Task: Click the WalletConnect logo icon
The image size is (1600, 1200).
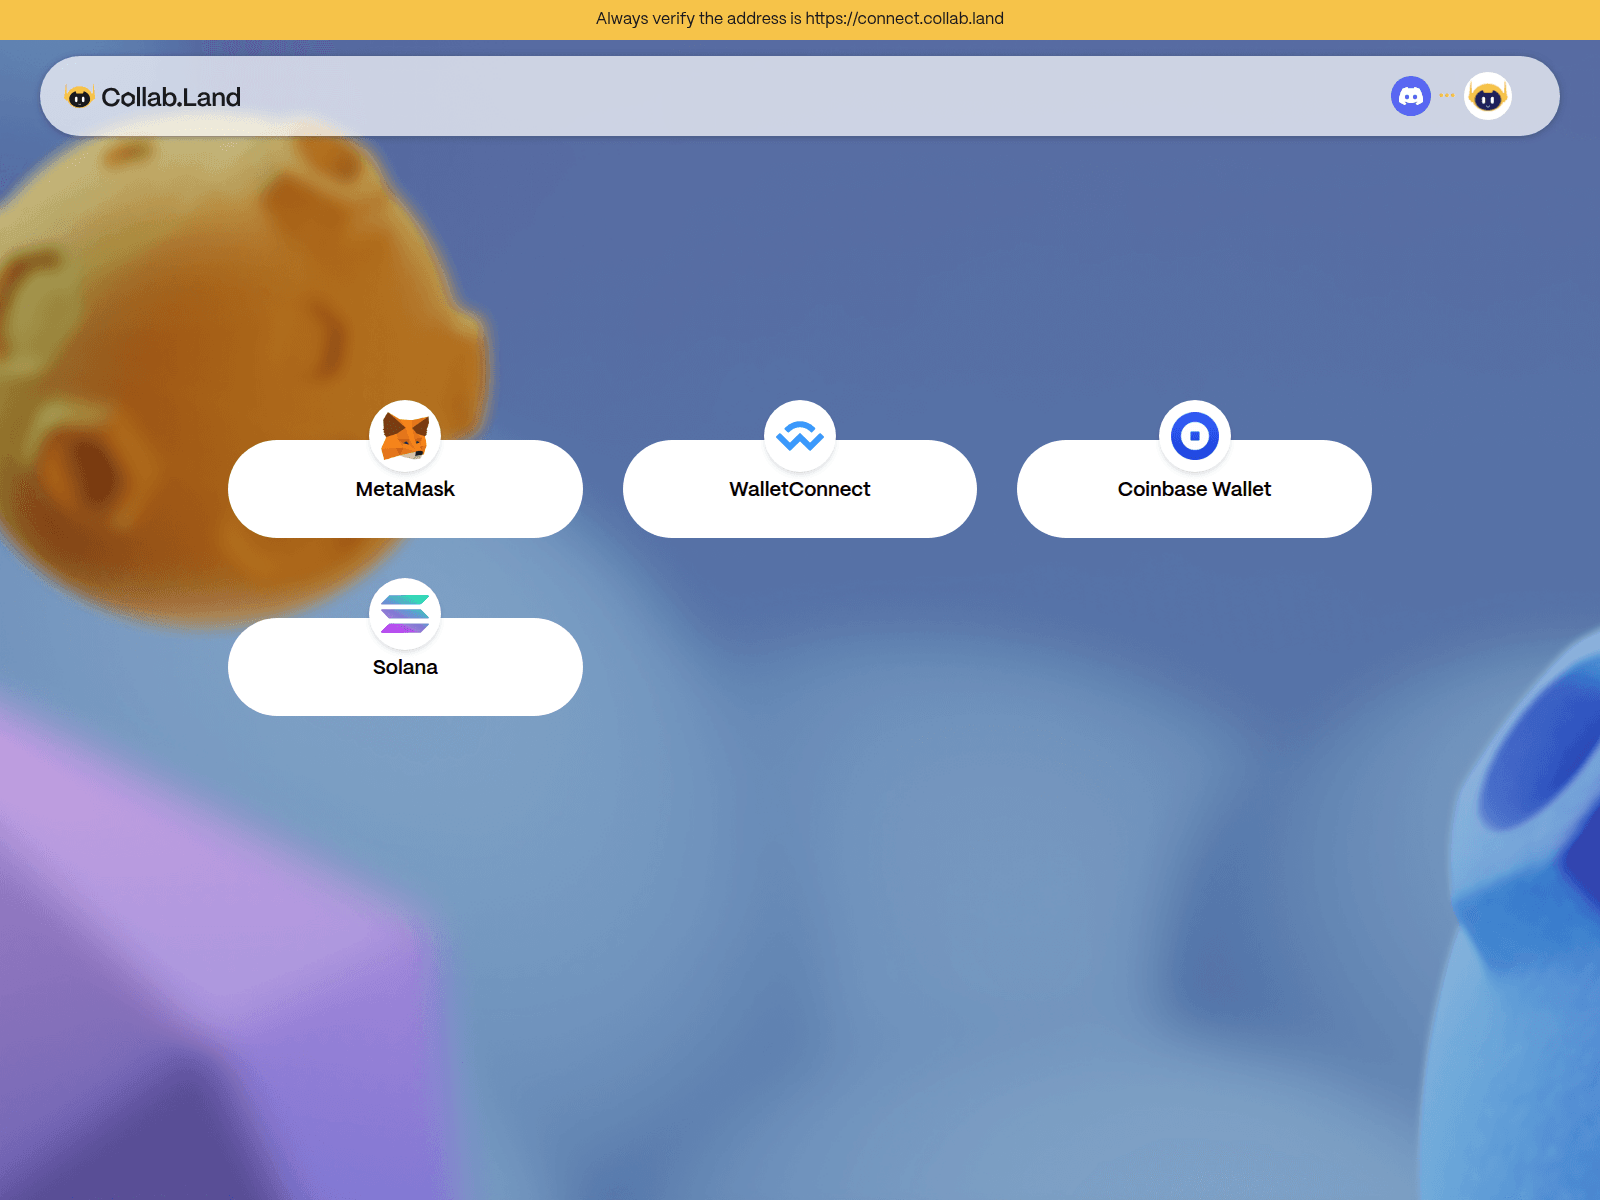Action: pos(800,436)
